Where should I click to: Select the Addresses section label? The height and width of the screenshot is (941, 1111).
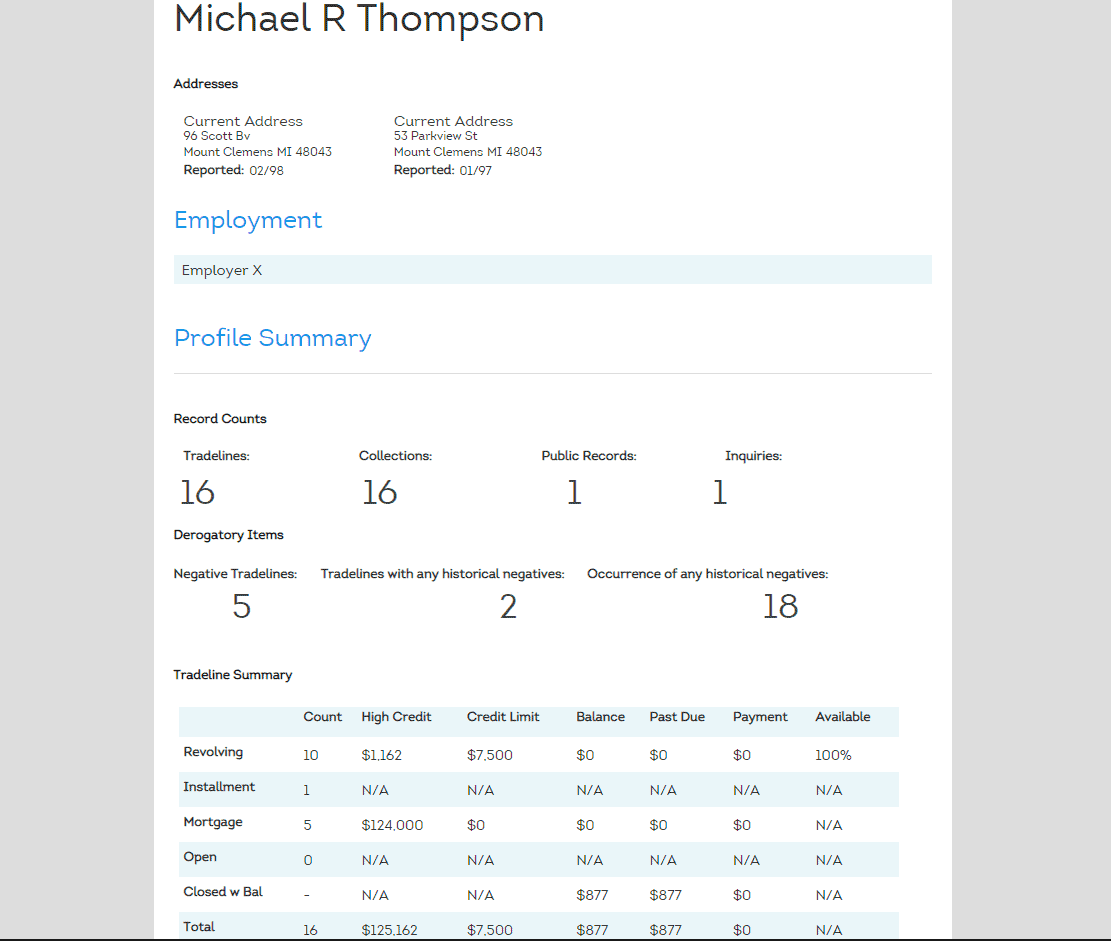(205, 84)
